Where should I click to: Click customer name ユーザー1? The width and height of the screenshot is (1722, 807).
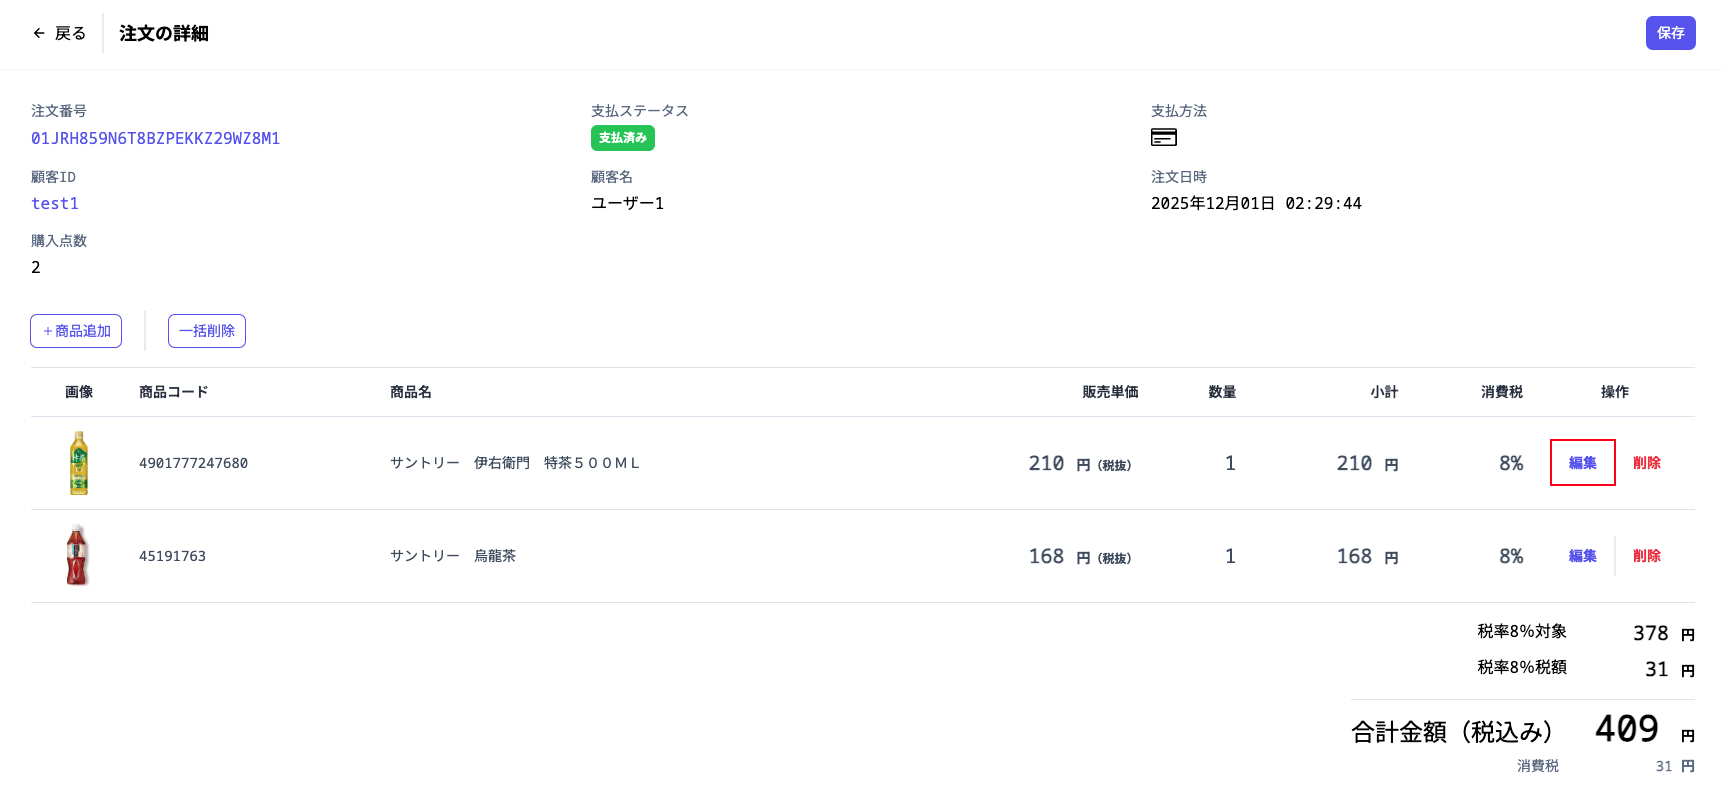click(627, 203)
